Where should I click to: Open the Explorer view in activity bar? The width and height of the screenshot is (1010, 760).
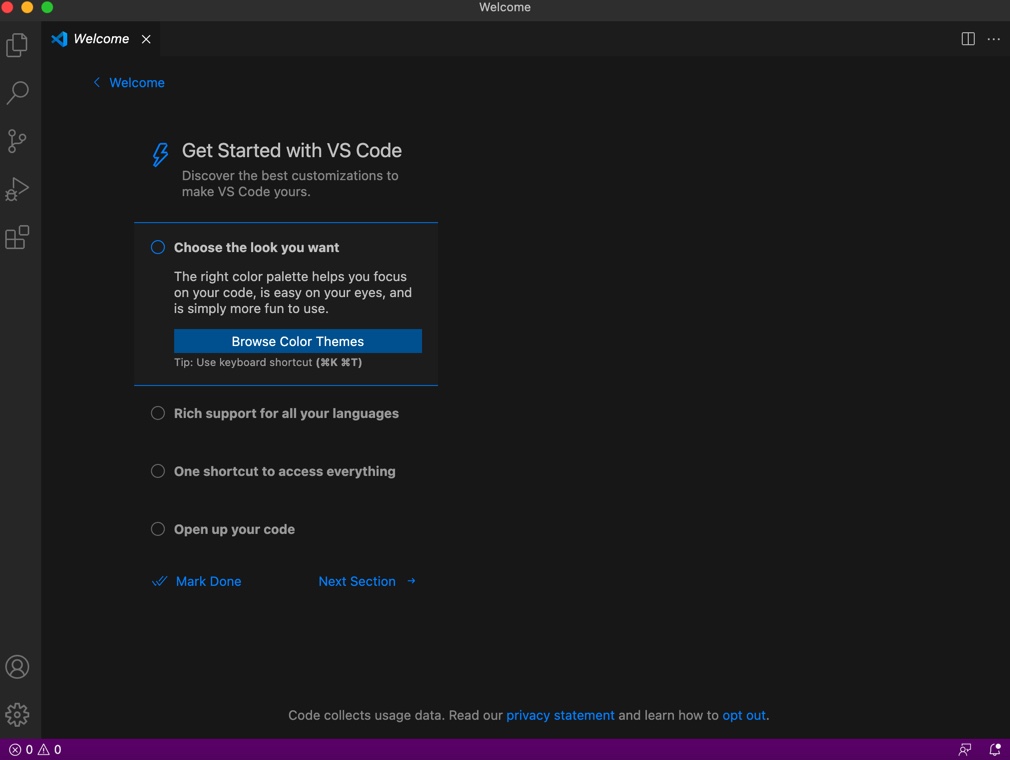[17, 45]
